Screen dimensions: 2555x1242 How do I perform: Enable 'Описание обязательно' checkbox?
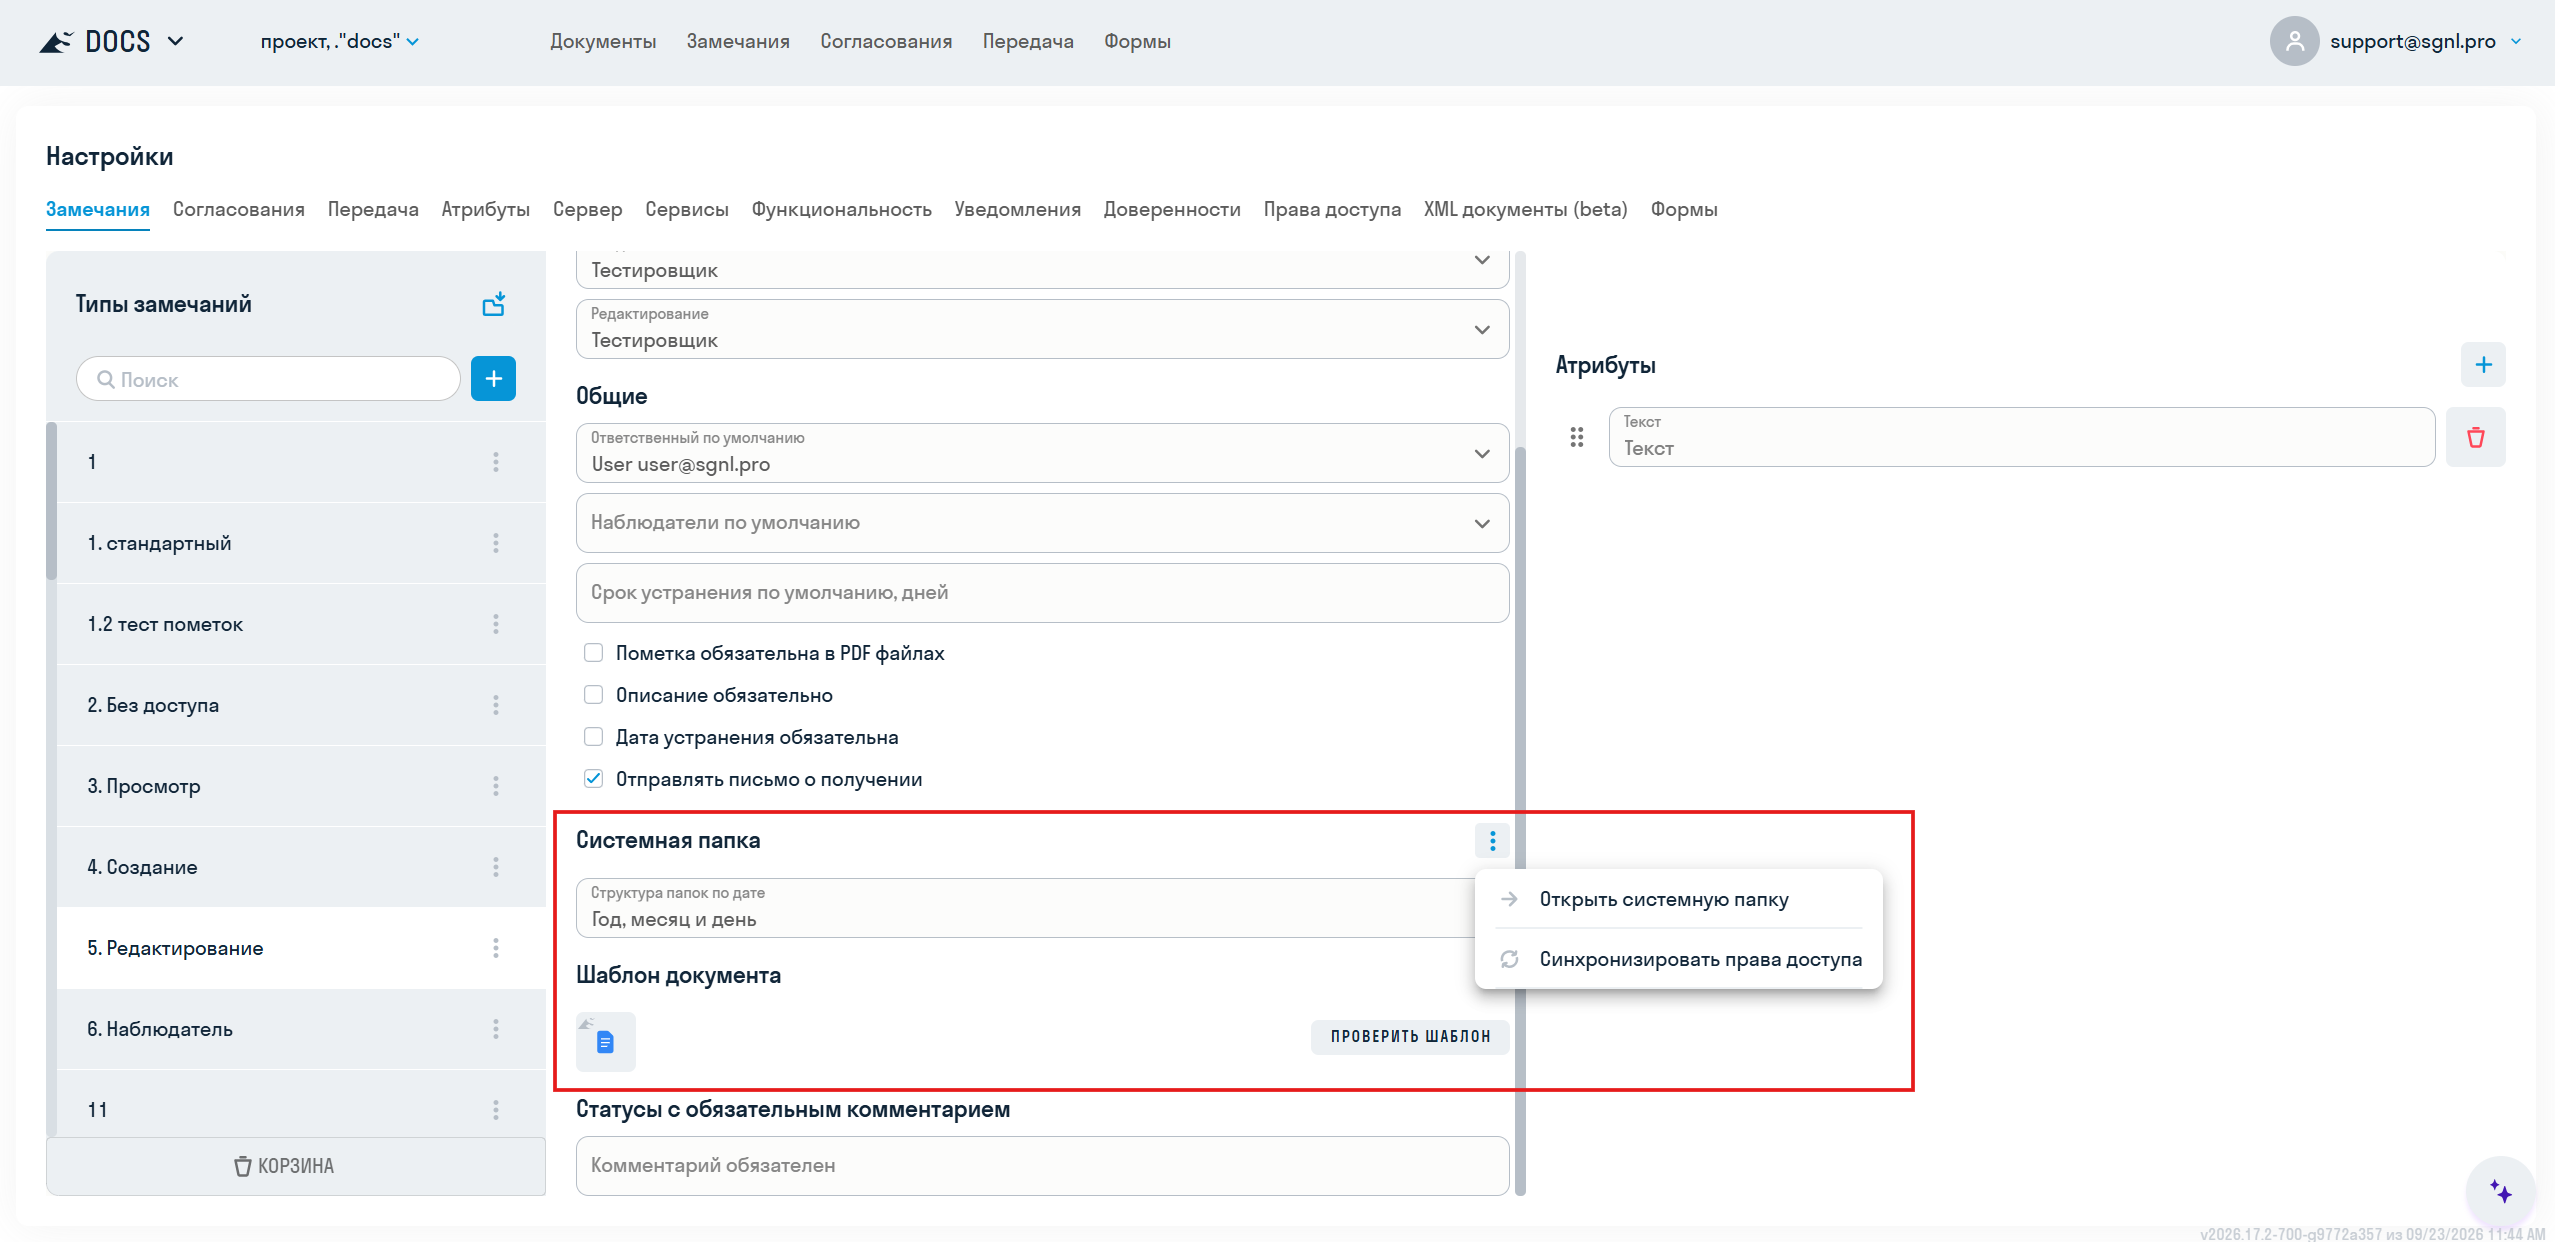[593, 695]
